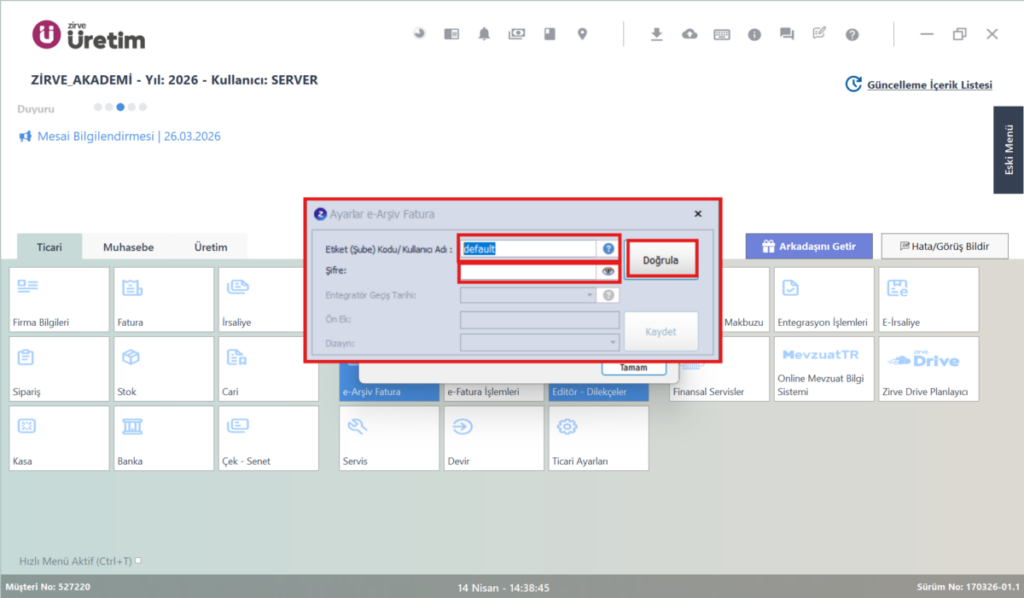The height and width of the screenshot is (598, 1024).
Task: Click the pie chart icon in top toolbar
Action: (419, 33)
